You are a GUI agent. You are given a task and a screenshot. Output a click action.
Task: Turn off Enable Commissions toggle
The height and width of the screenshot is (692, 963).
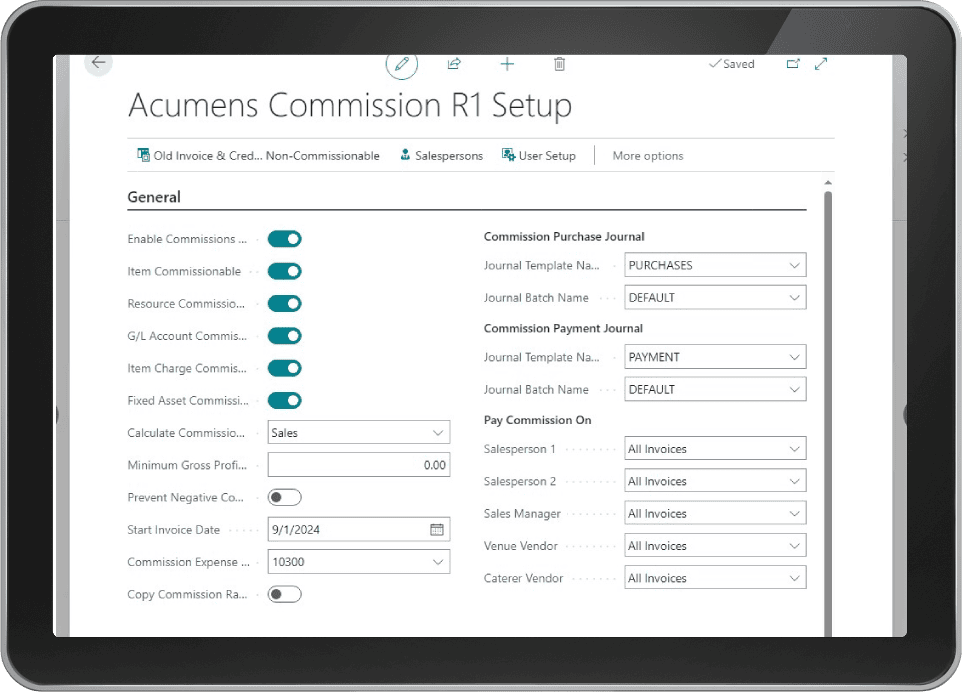284,239
